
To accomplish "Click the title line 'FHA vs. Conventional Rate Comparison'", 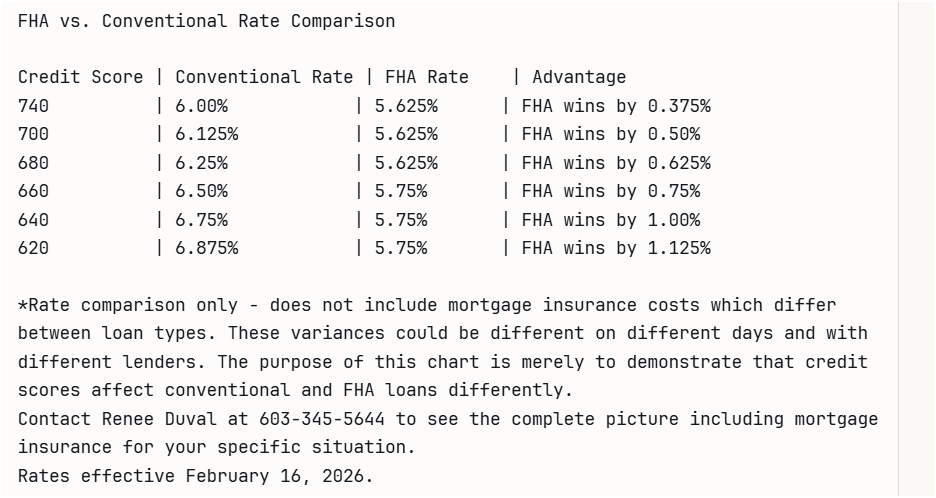I will (206, 21).
